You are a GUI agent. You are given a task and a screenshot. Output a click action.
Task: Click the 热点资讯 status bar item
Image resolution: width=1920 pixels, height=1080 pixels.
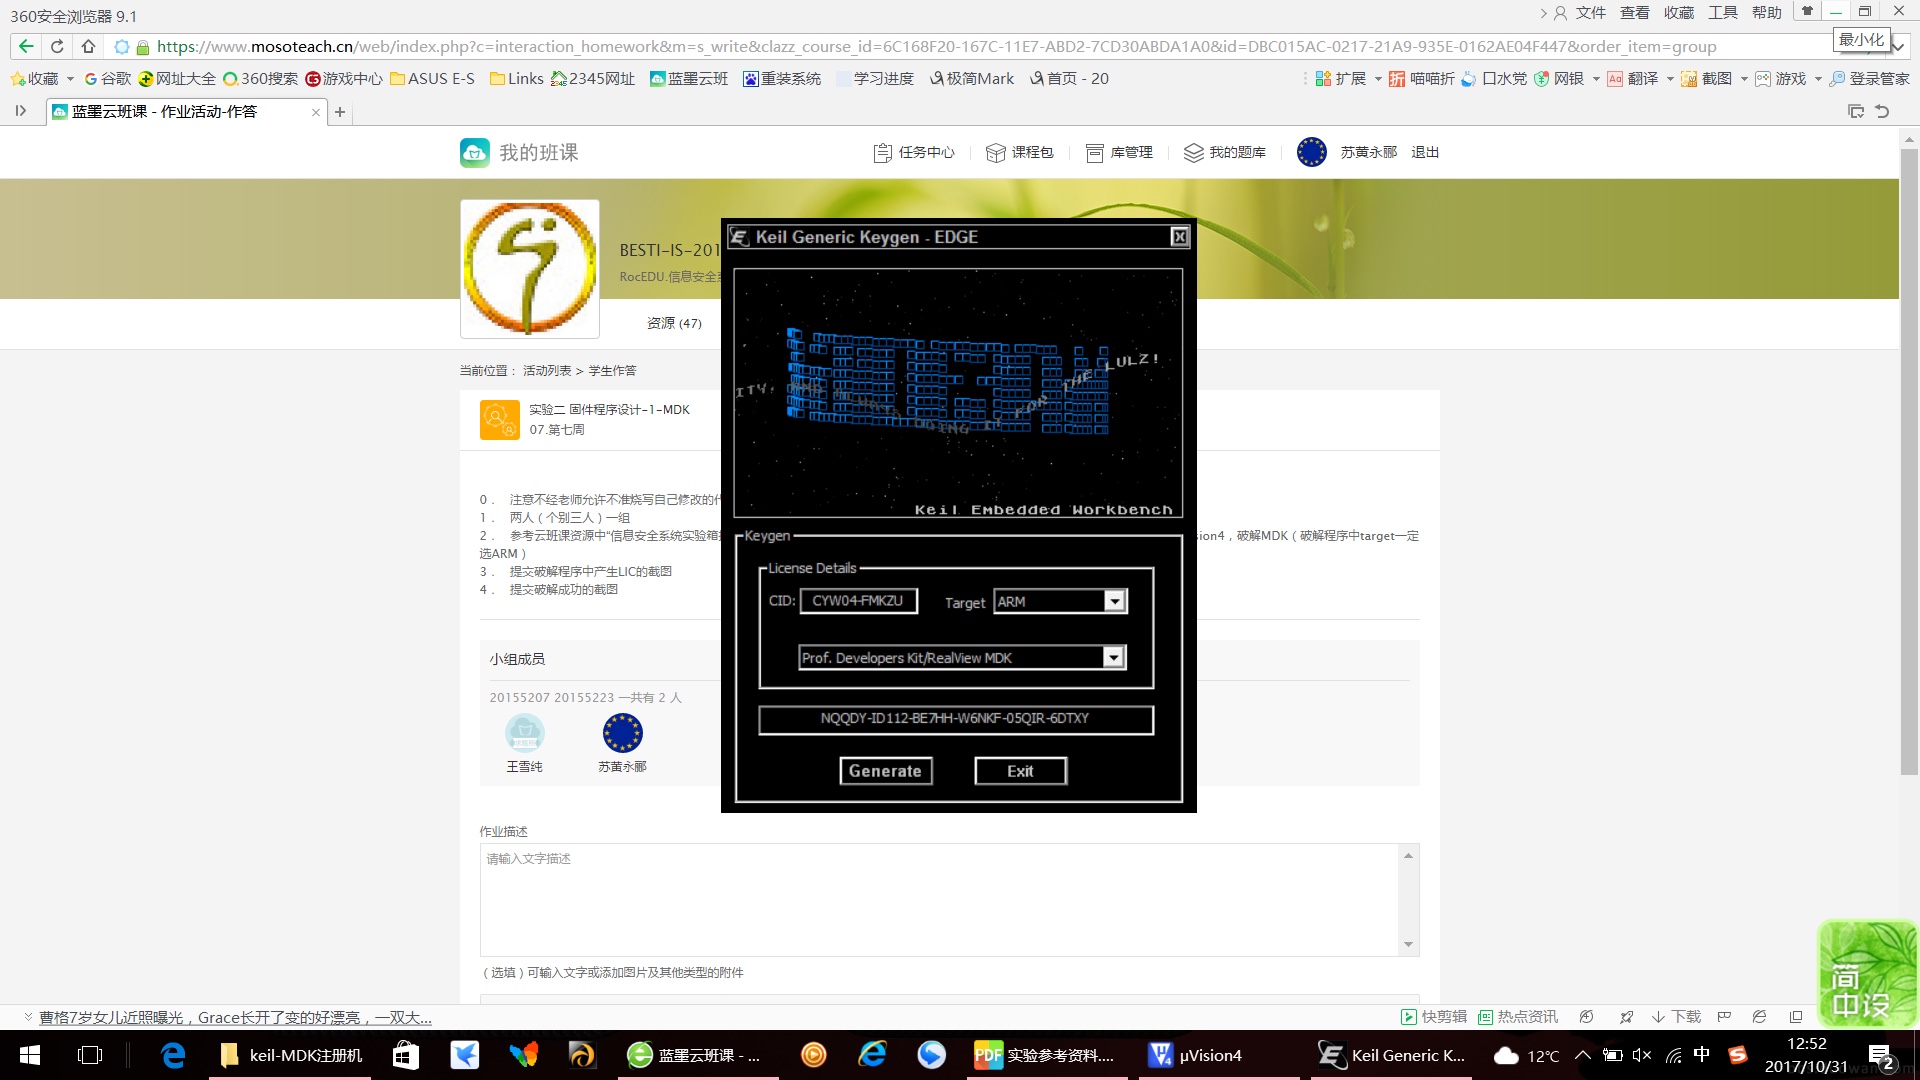click(x=1518, y=1017)
